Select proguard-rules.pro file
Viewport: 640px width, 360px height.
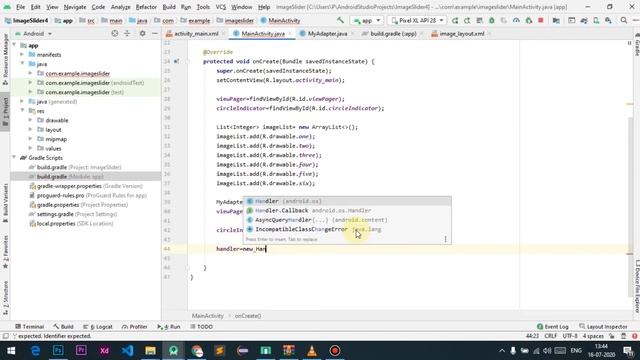[x=88, y=196]
